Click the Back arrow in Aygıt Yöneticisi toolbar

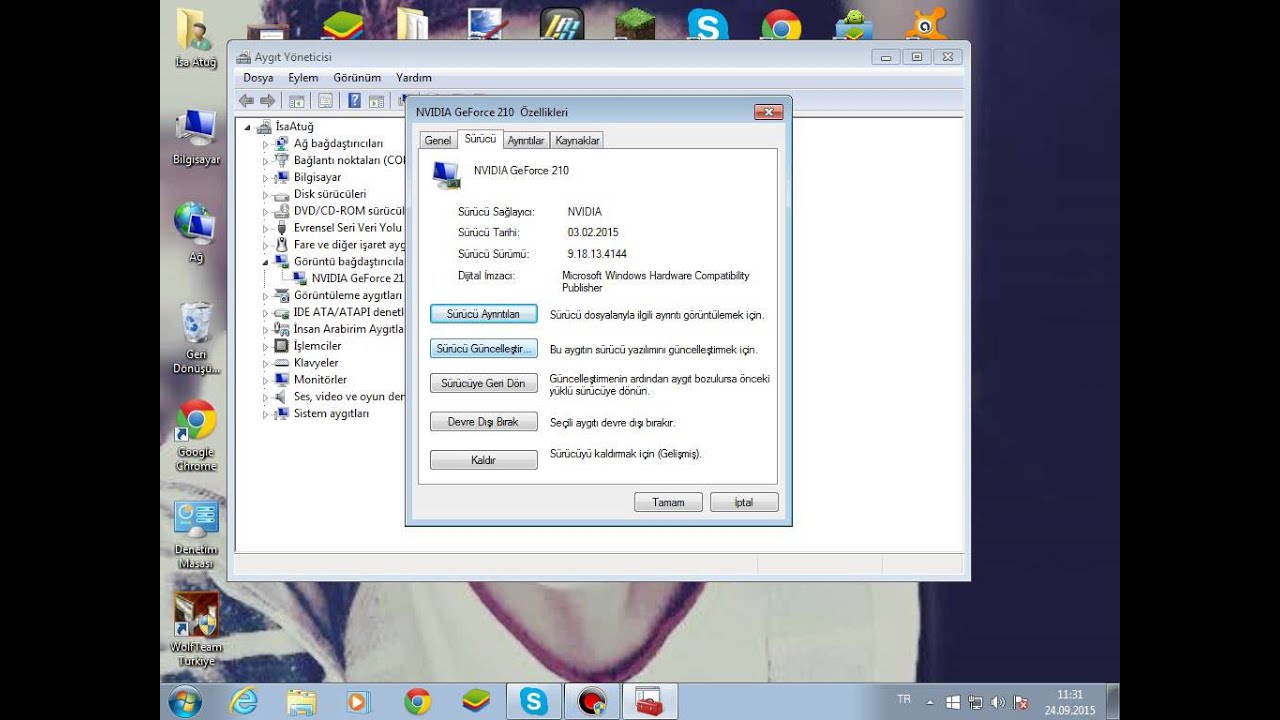pyautogui.click(x=247, y=101)
